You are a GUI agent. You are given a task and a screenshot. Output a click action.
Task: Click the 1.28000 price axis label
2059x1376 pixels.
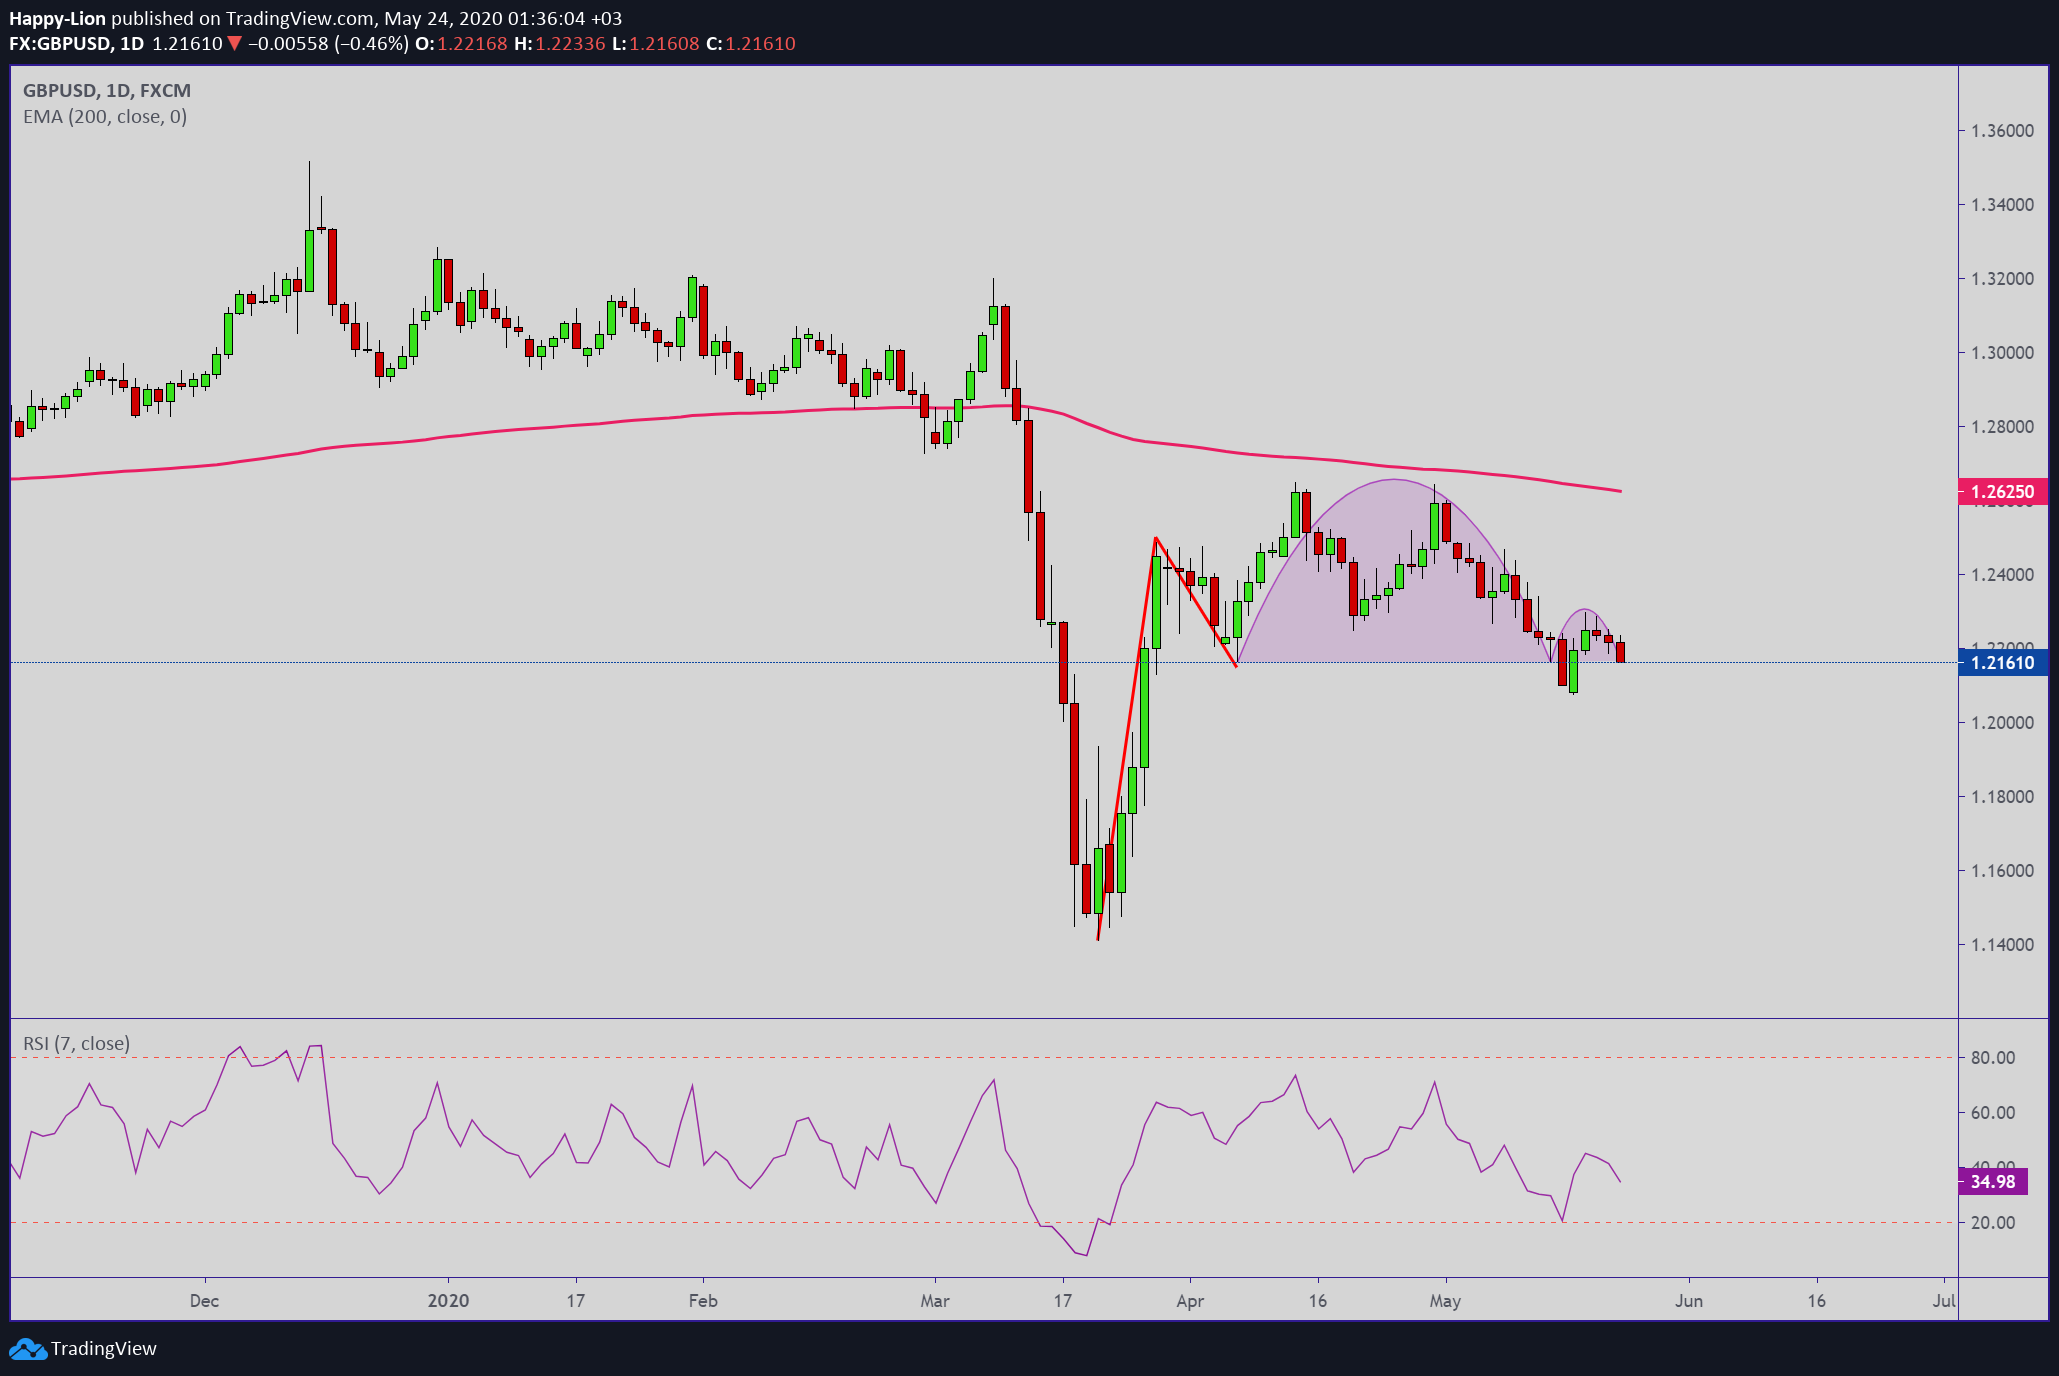[2002, 427]
